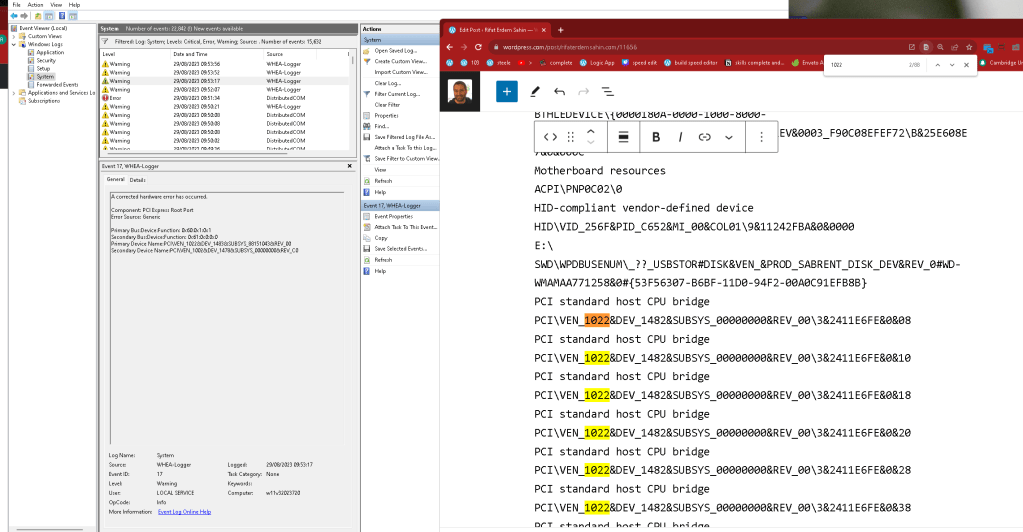Collapse Windows Logs tree node

click(14, 44)
